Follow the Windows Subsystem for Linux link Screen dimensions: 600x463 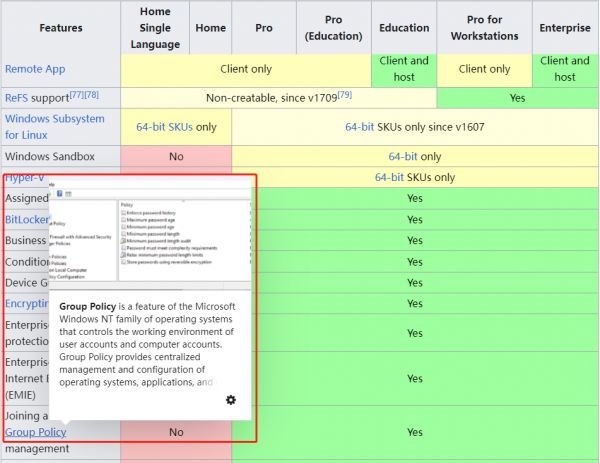[54, 126]
